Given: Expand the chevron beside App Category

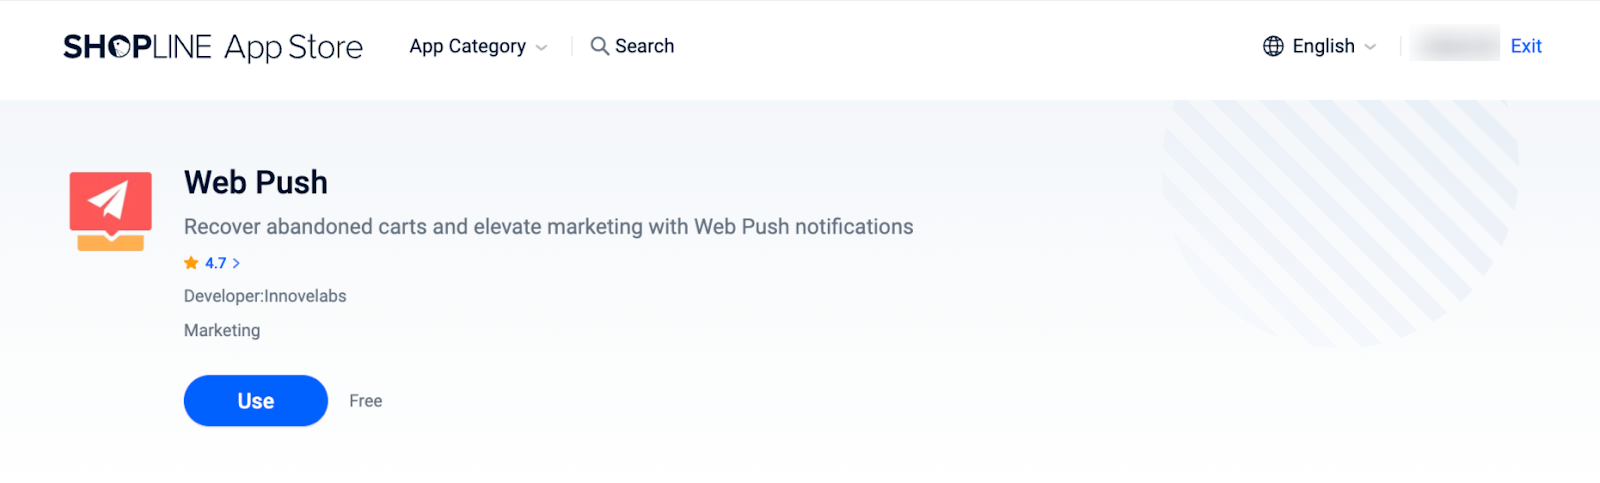Looking at the screenshot, I should [542, 48].
